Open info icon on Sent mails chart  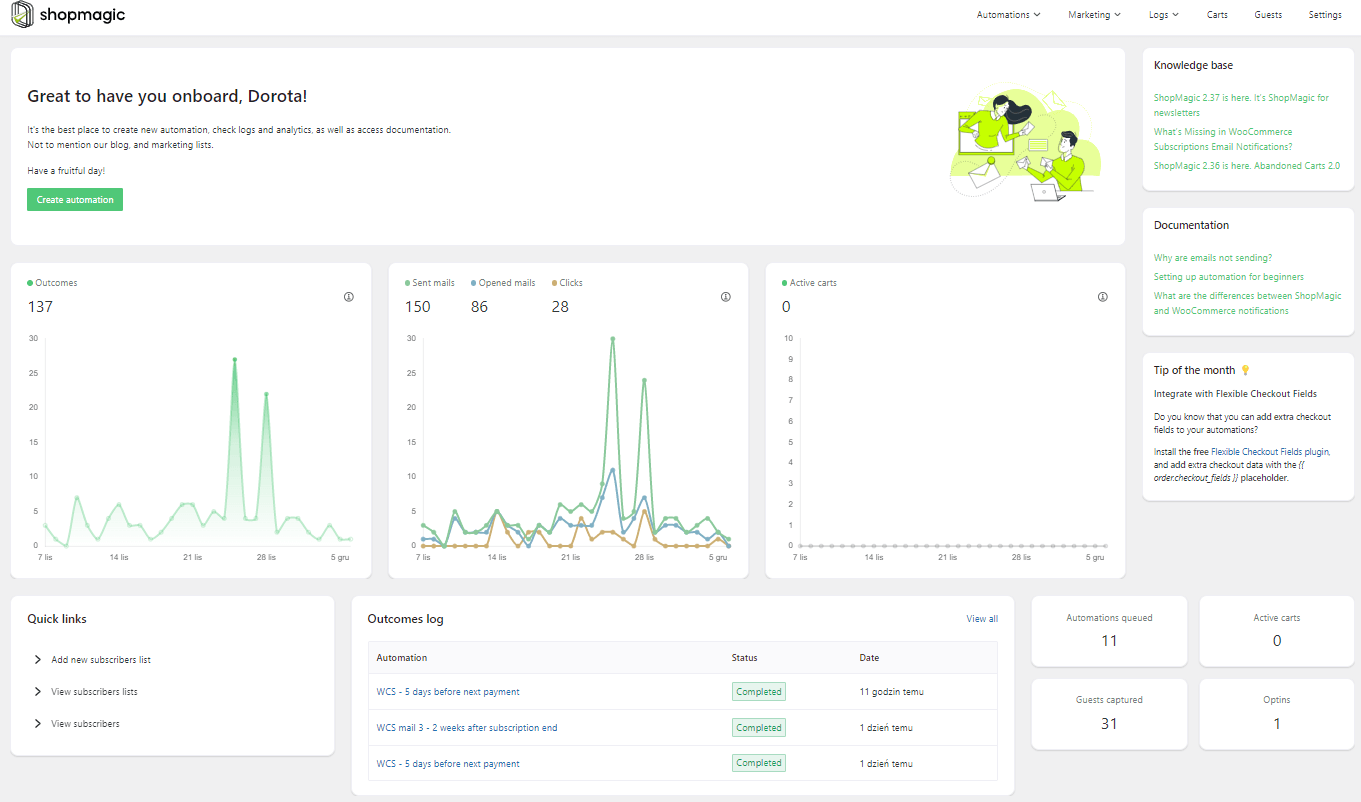tap(725, 297)
